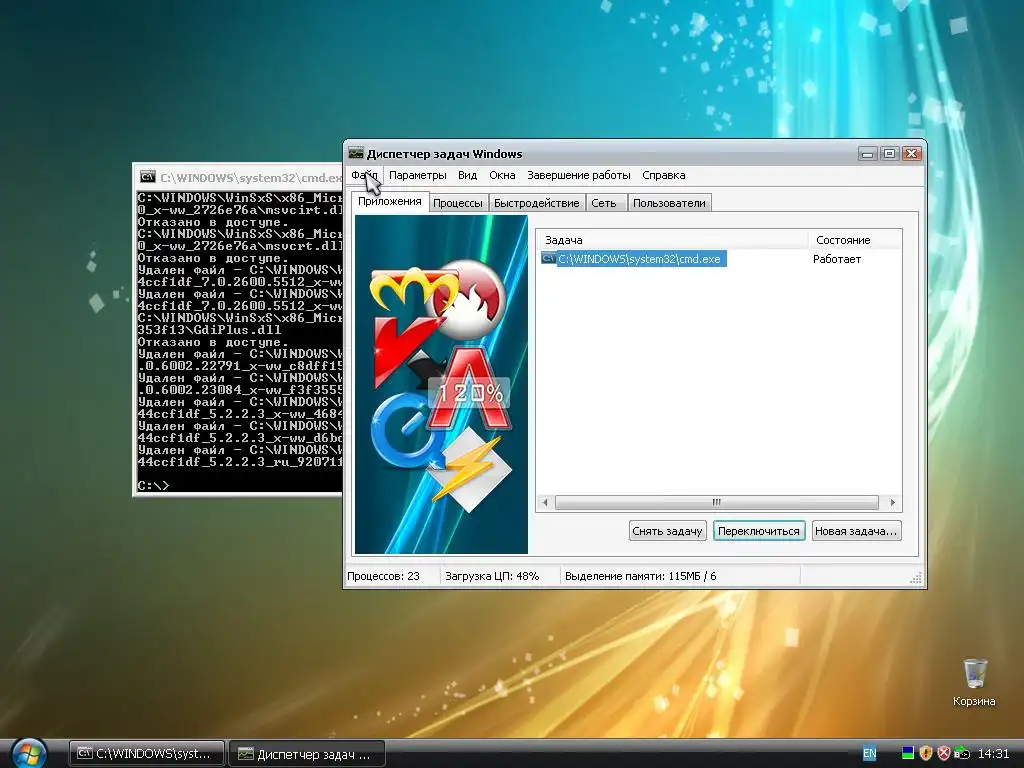The width and height of the screenshot is (1024, 768).
Task: Click the Работает status cell
Action: [837, 259]
